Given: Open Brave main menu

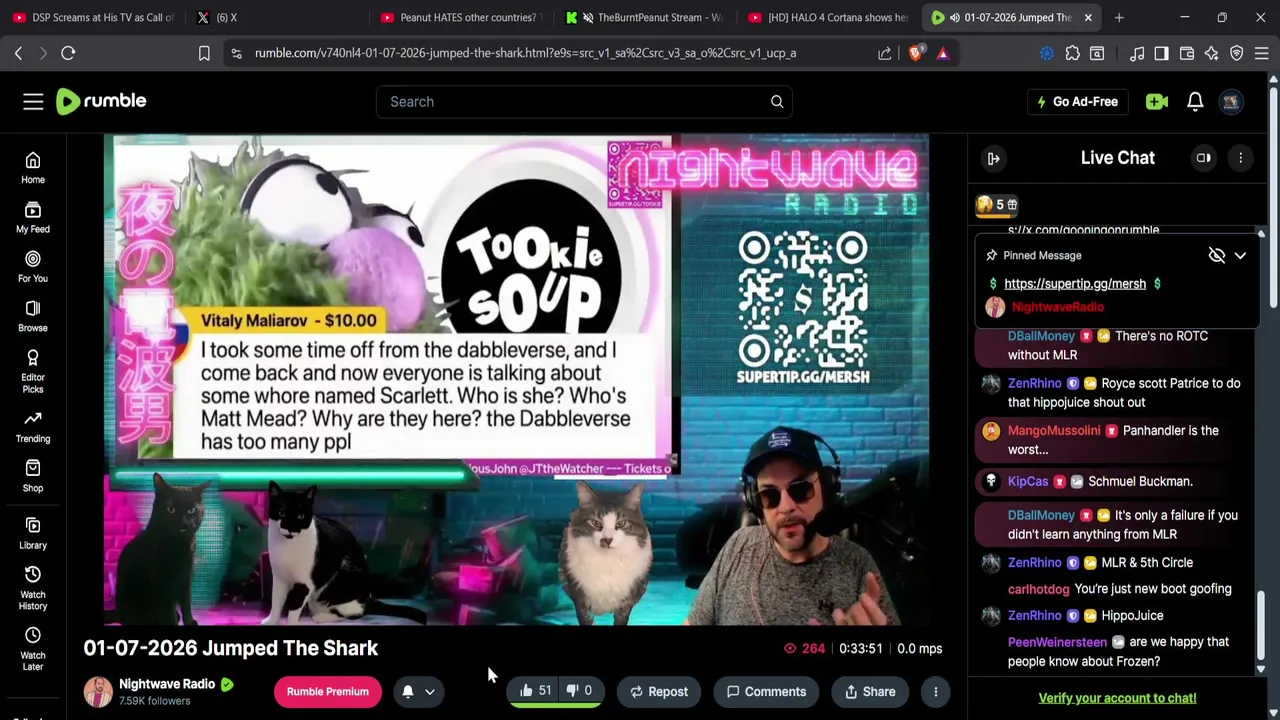Looking at the screenshot, I should point(1262,53).
